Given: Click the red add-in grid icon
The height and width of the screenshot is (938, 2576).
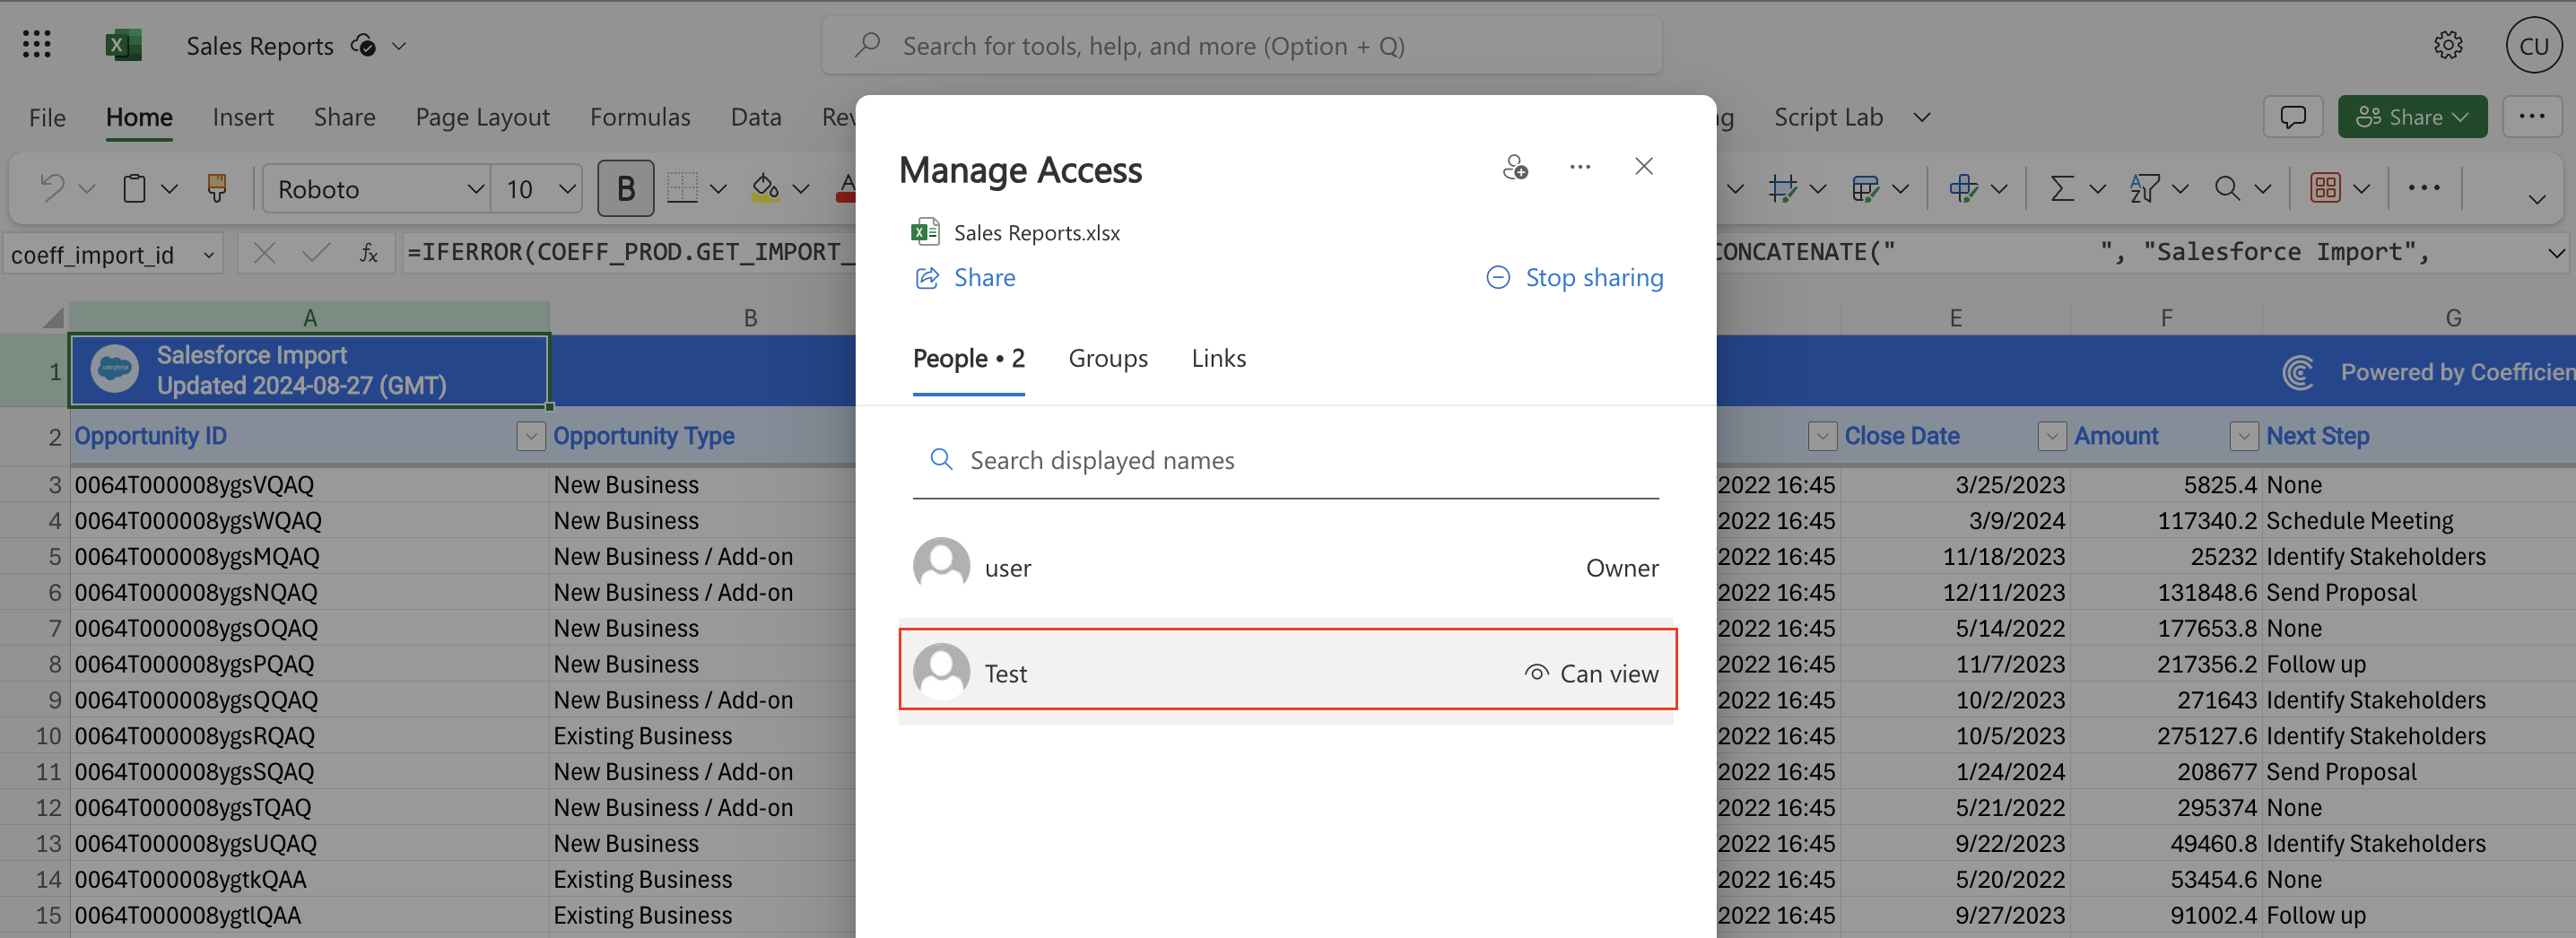Looking at the screenshot, I should (2325, 188).
